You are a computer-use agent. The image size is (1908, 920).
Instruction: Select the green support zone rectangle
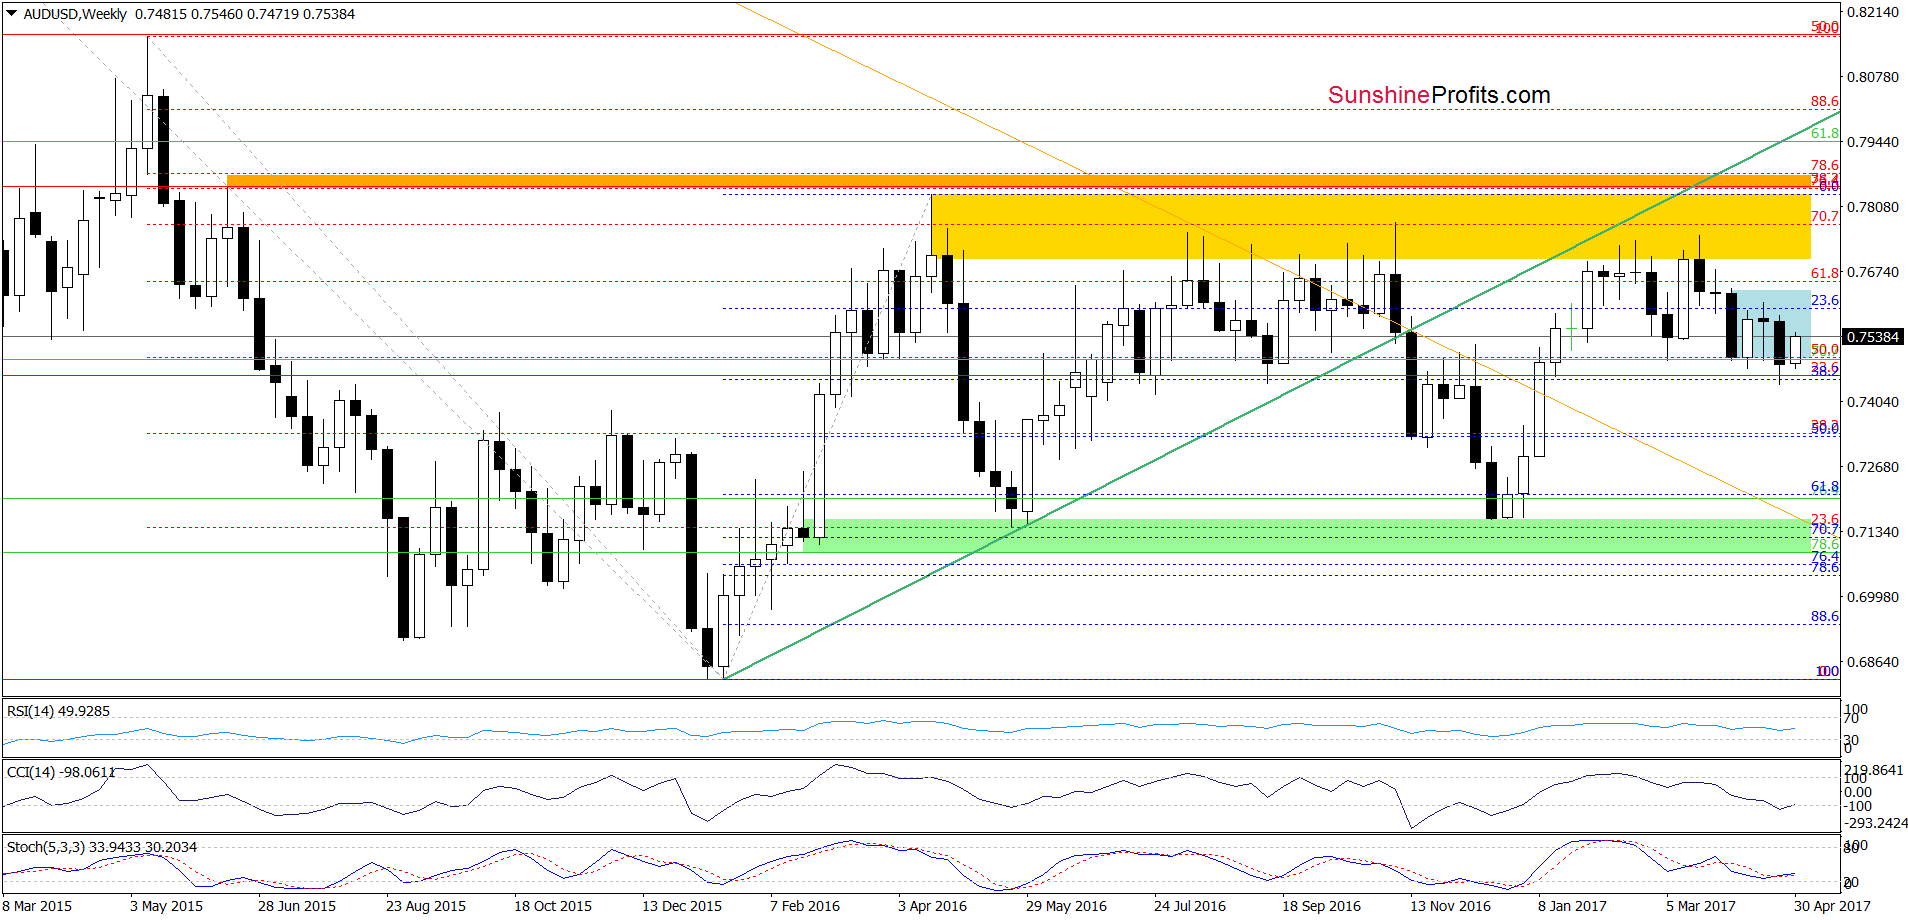pyautogui.click(x=1307, y=536)
